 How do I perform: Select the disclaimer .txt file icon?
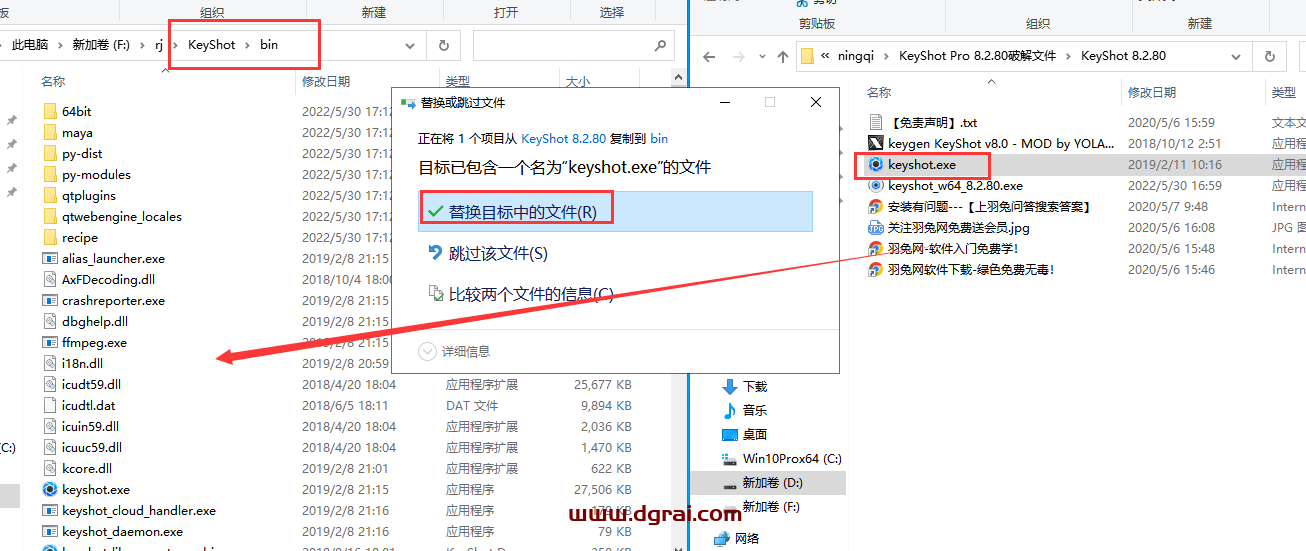[x=876, y=122]
